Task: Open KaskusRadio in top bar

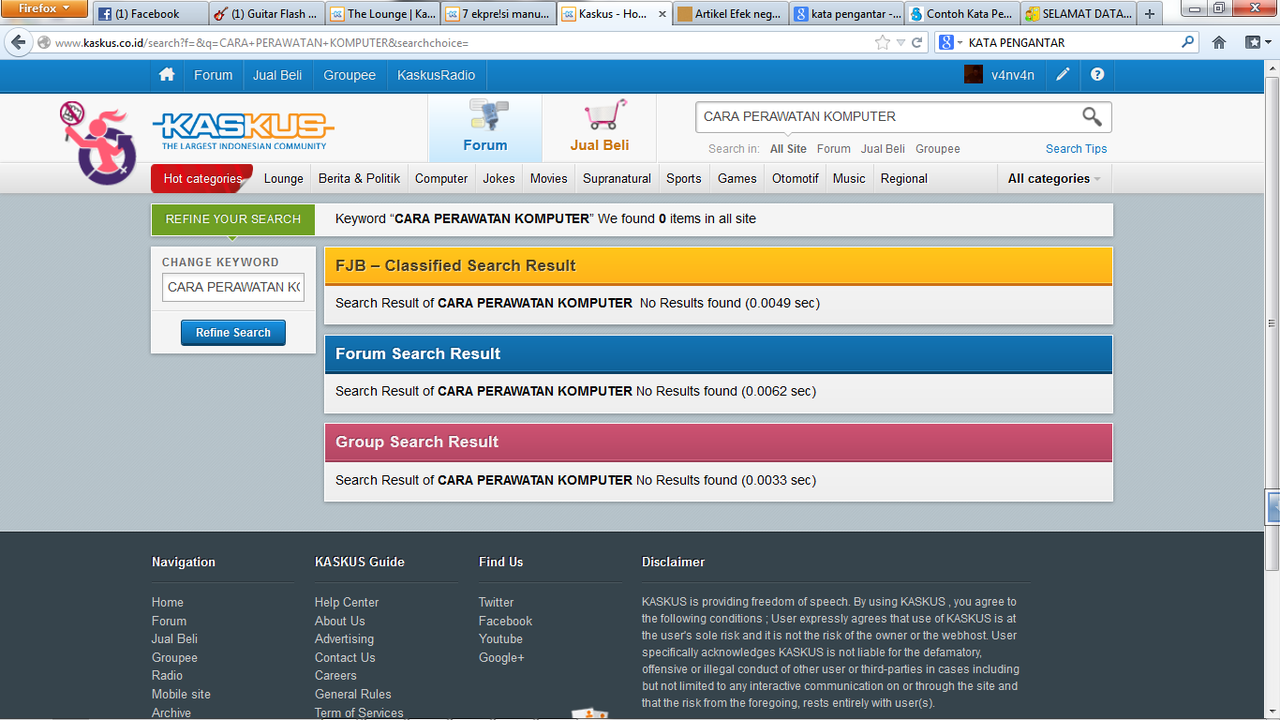Action: 436,75
